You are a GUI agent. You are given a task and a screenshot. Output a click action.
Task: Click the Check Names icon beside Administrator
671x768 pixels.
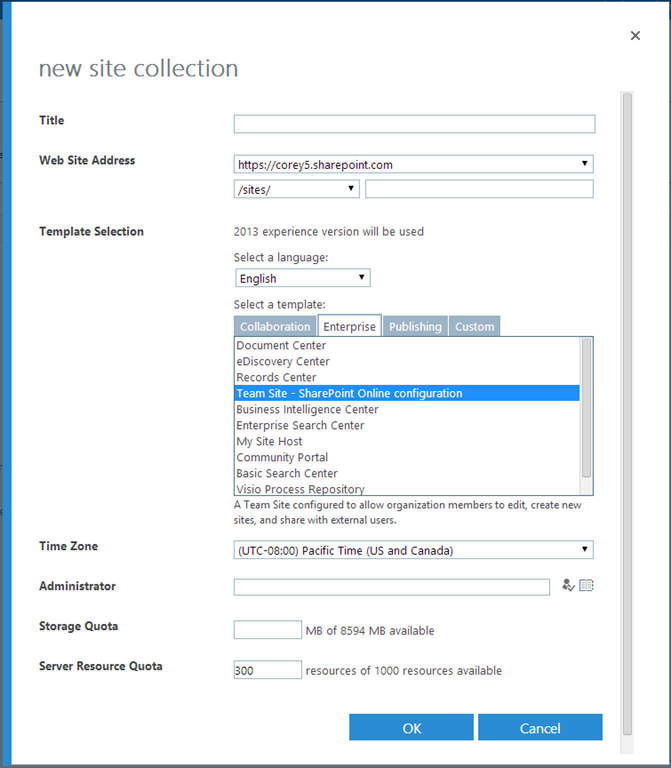568,585
